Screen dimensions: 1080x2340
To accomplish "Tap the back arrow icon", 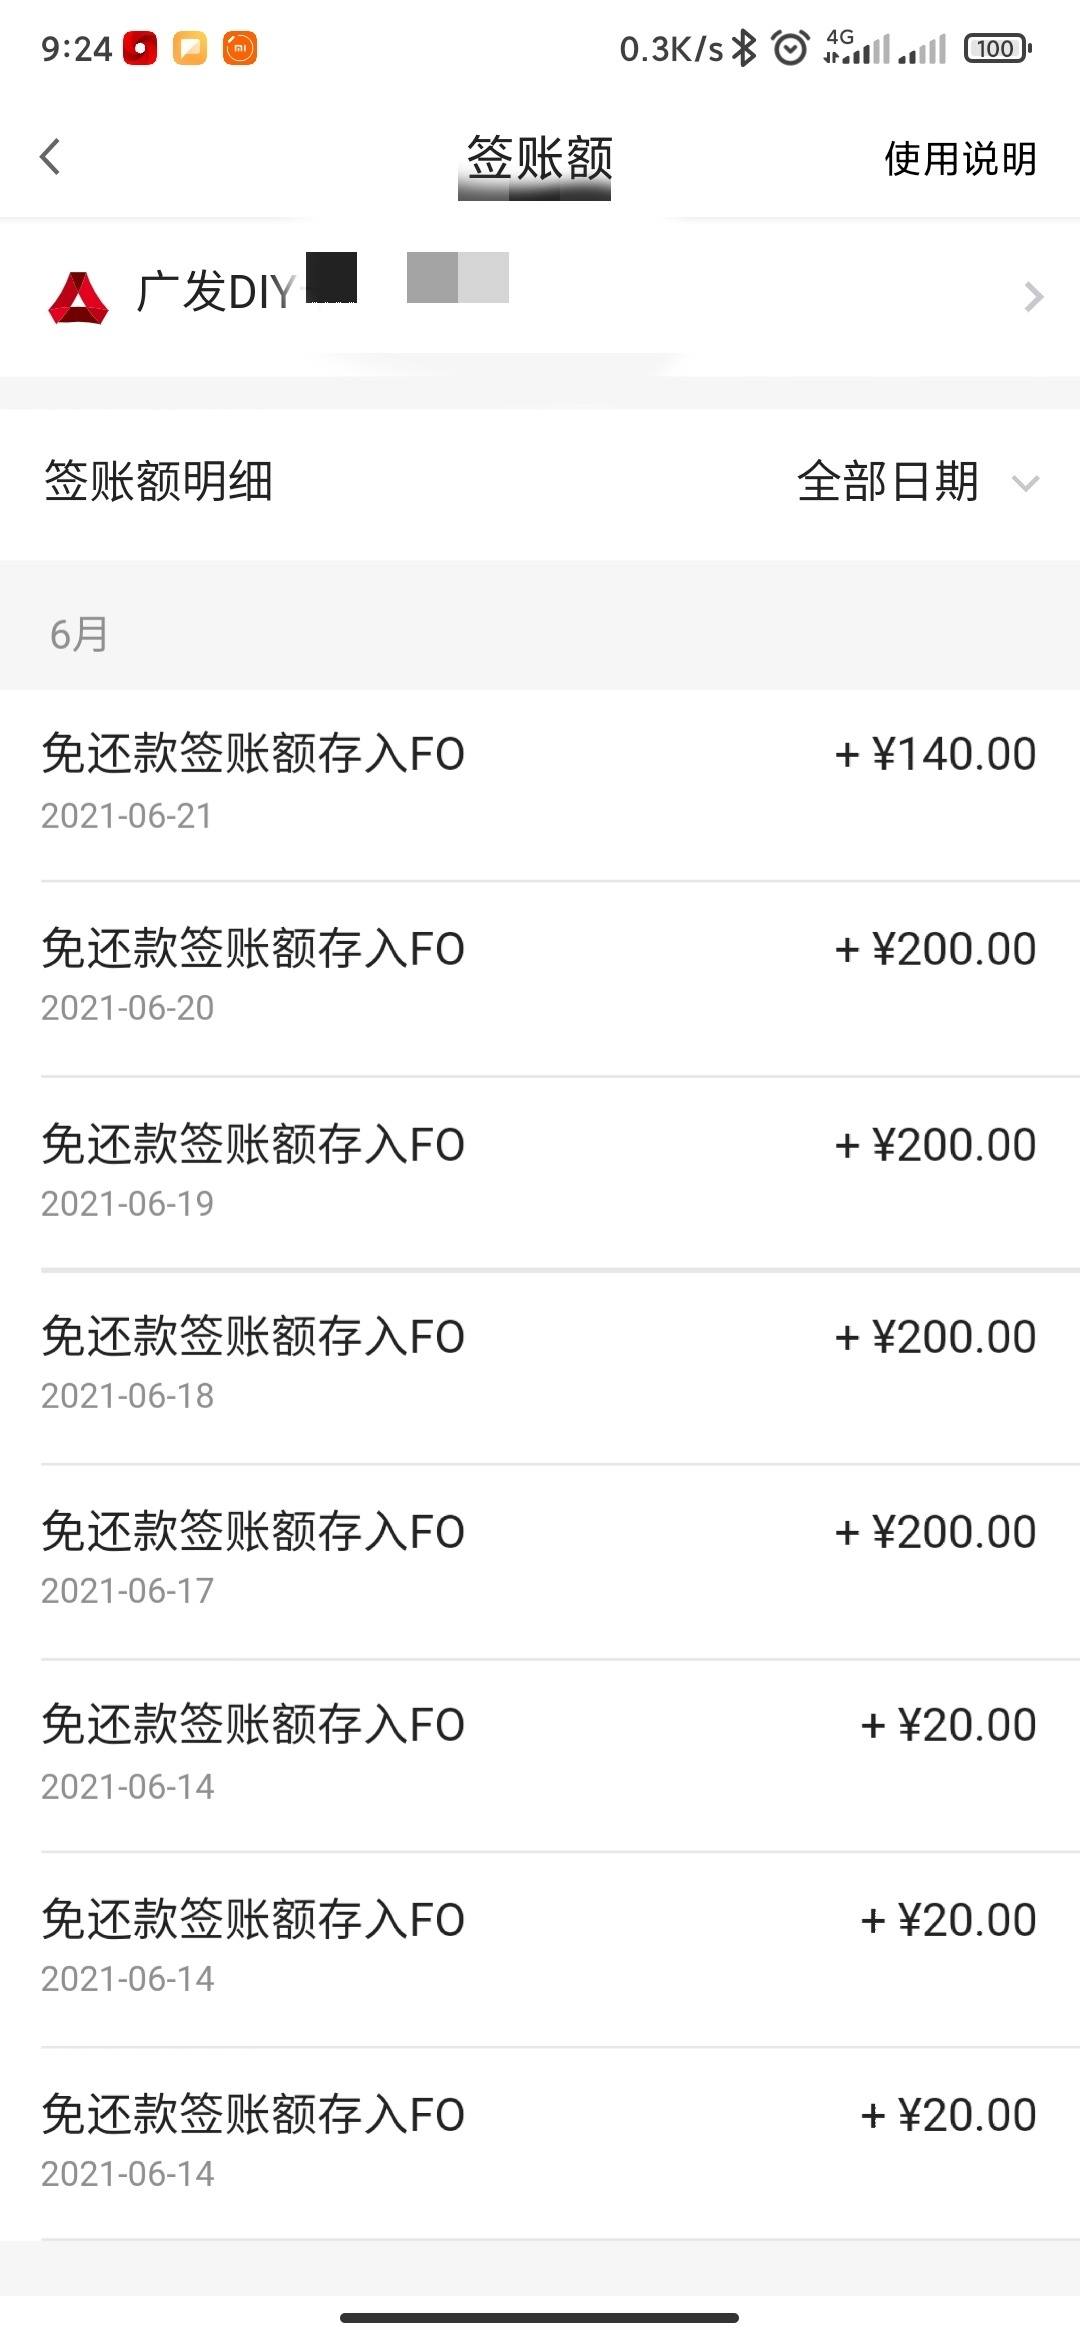I will click(x=50, y=156).
